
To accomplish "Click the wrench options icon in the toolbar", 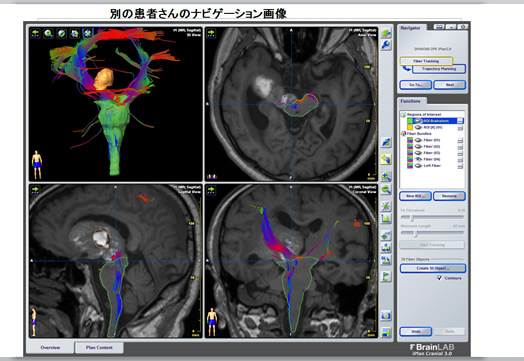I will [386, 44].
